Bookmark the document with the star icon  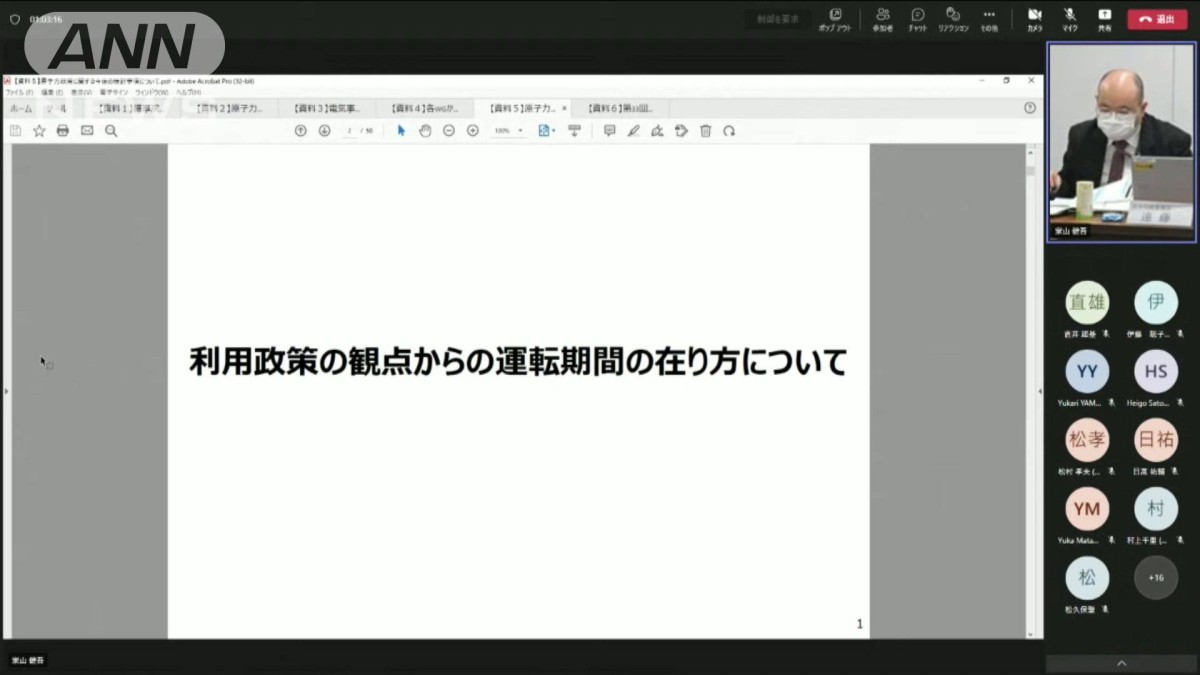(39, 131)
